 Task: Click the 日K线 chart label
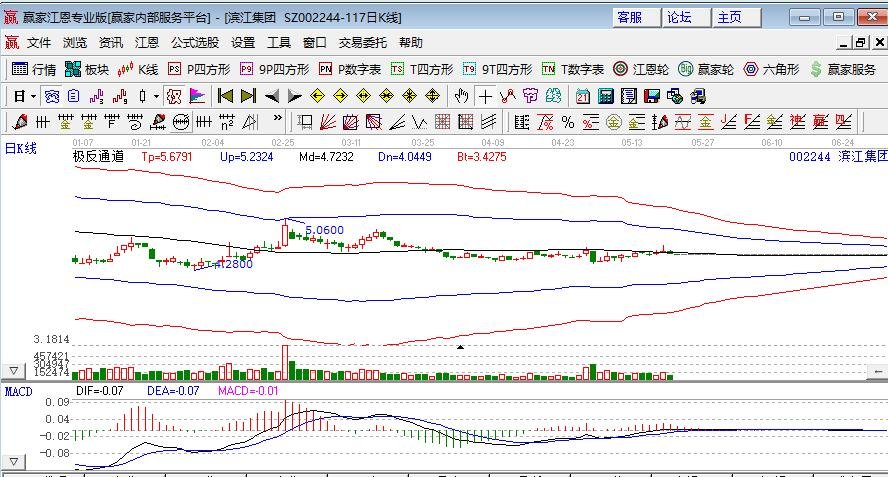pyautogui.click(x=20, y=148)
